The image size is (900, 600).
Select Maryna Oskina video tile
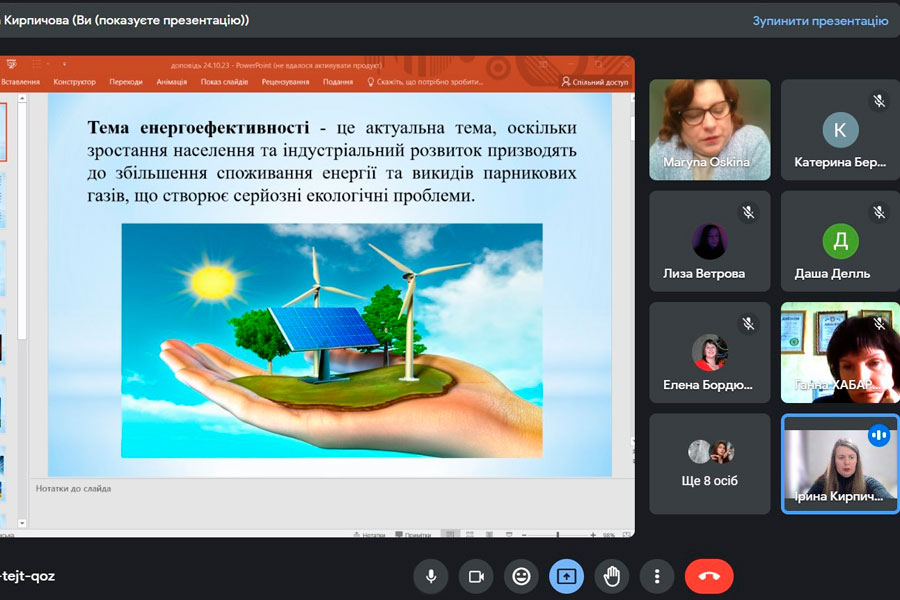[709, 130]
